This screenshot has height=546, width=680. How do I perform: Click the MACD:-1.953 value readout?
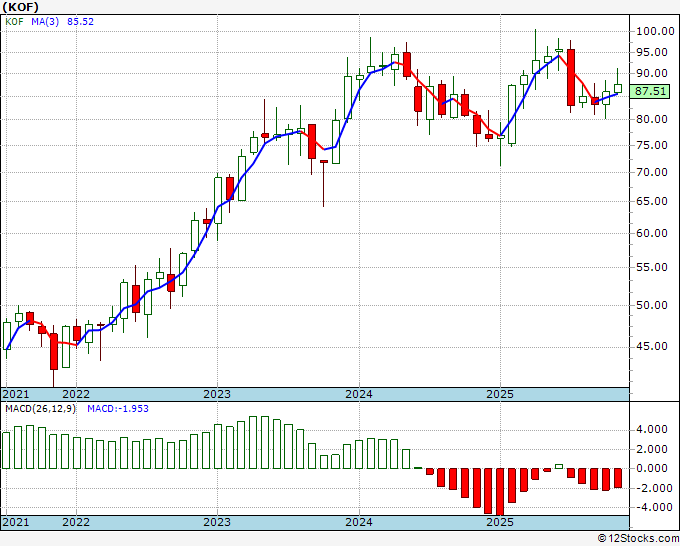click(x=118, y=409)
